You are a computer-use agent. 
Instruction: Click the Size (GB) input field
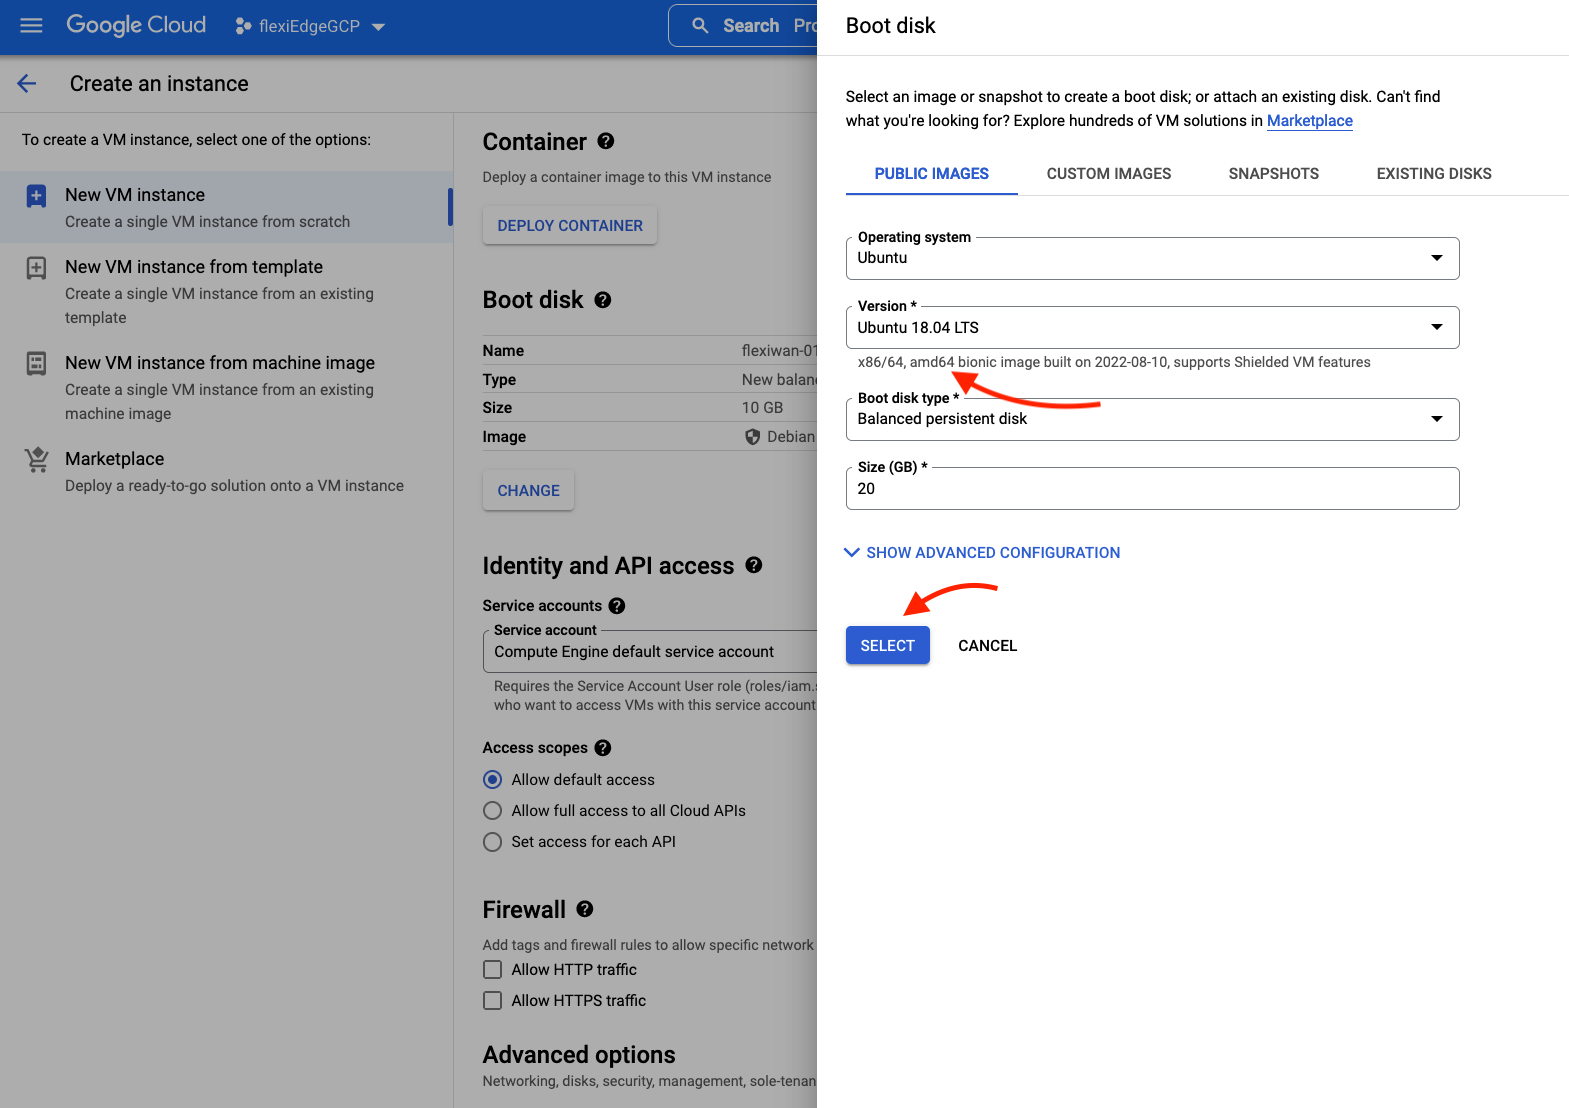[x=1152, y=489]
